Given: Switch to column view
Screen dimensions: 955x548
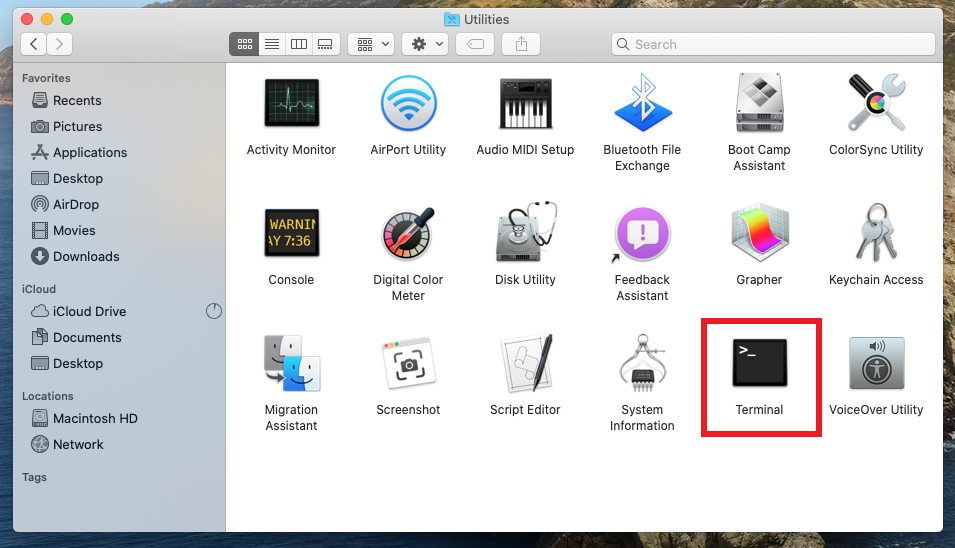Looking at the screenshot, I should 298,44.
